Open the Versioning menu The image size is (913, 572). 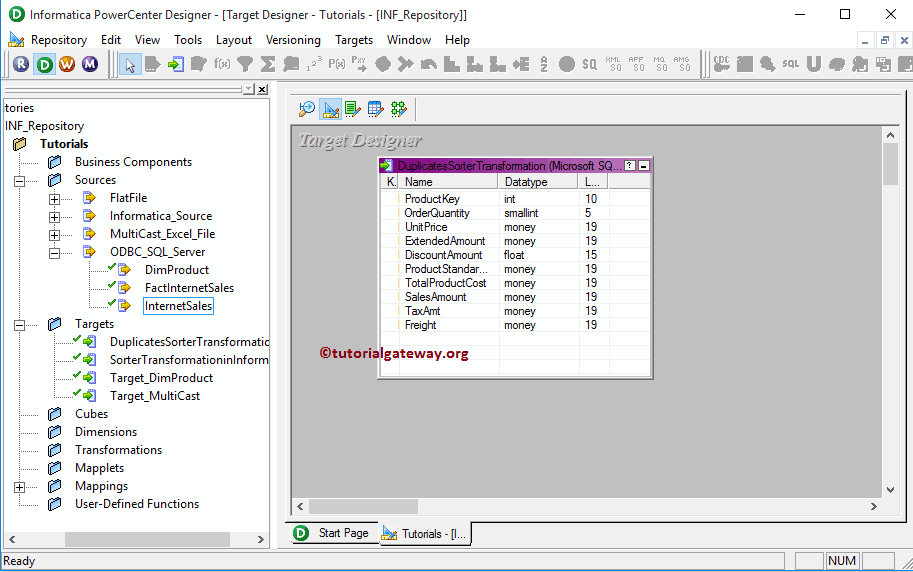click(293, 40)
